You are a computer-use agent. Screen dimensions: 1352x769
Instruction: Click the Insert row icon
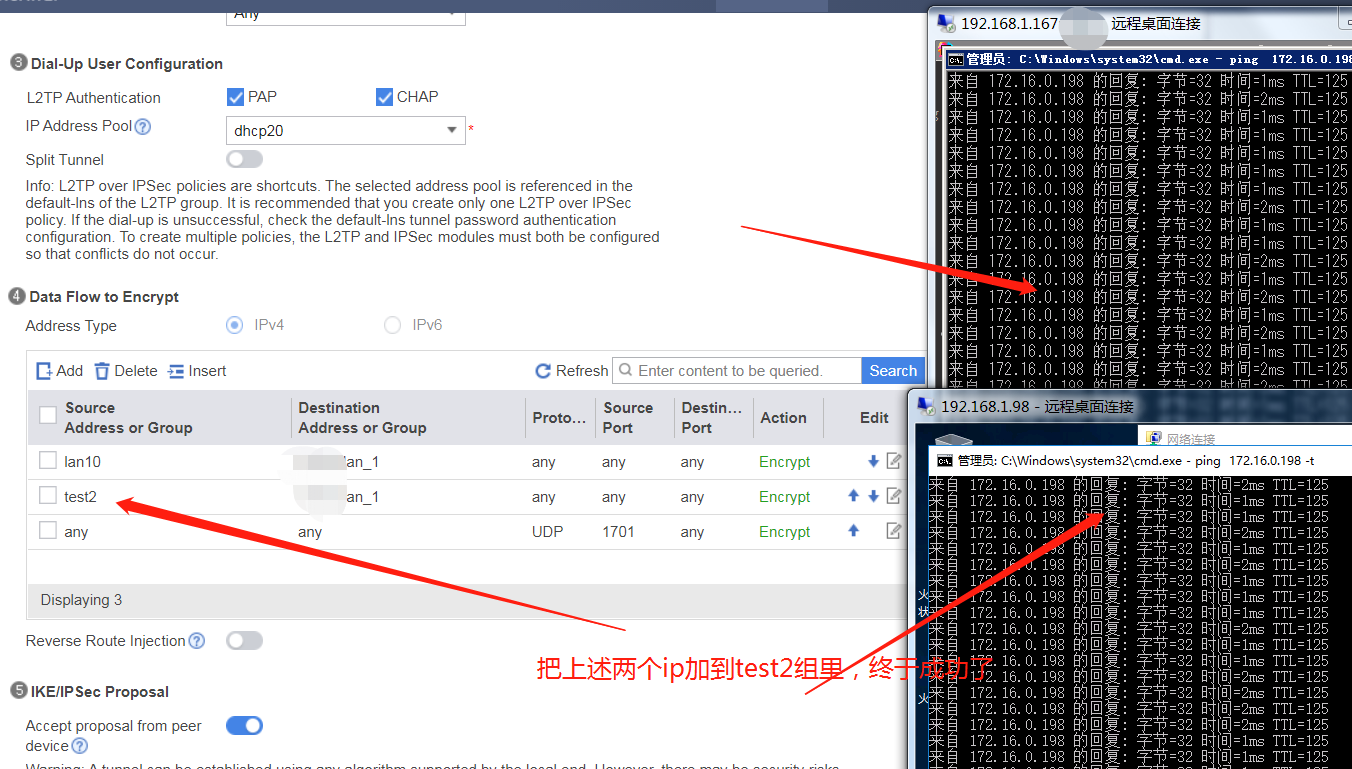176,371
